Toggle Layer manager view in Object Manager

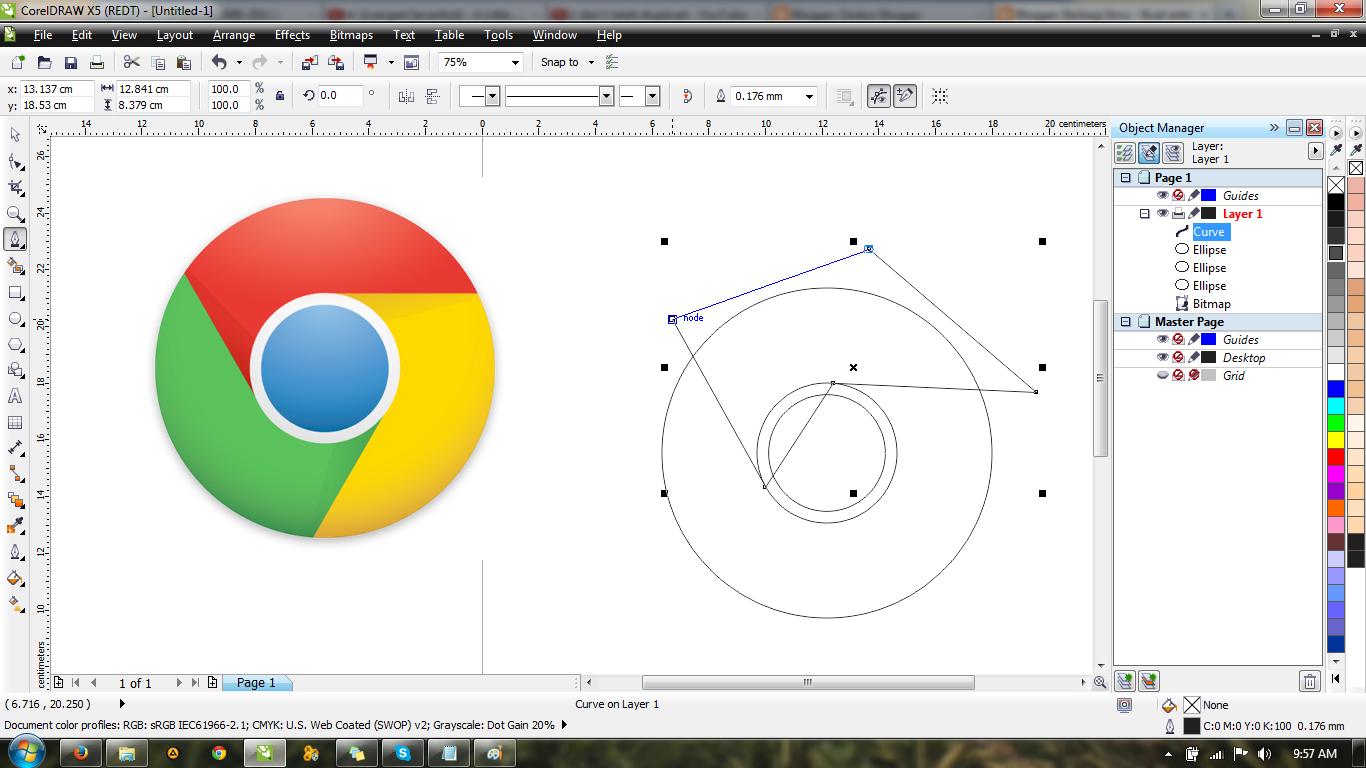[x=1173, y=152]
